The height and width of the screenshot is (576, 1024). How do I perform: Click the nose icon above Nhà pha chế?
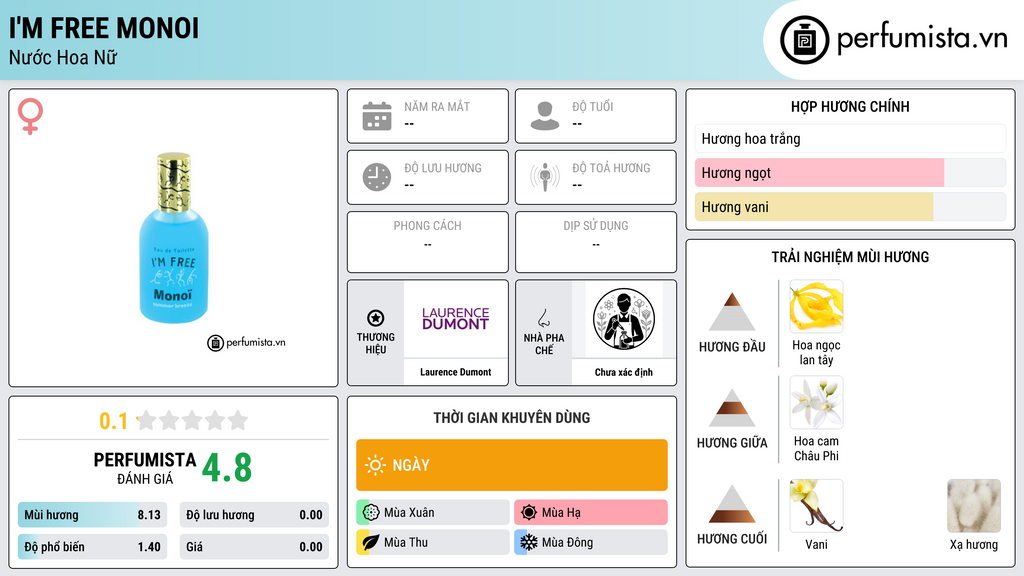point(543,318)
